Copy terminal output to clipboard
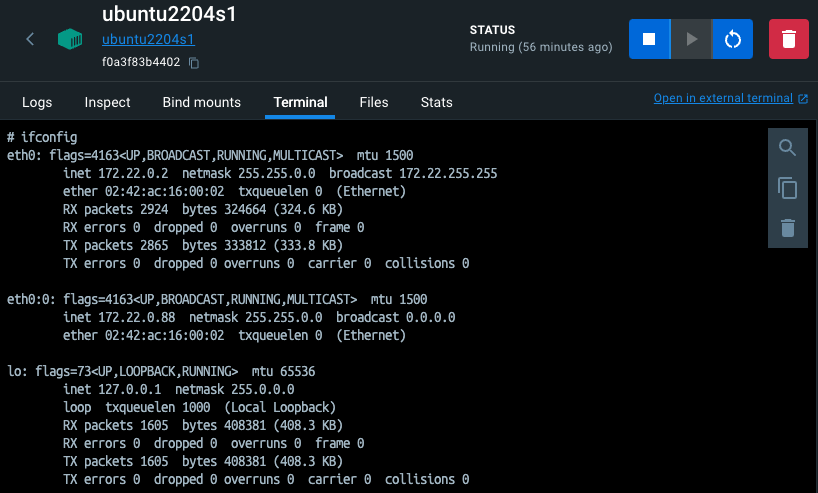 click(x=787, y=188)
